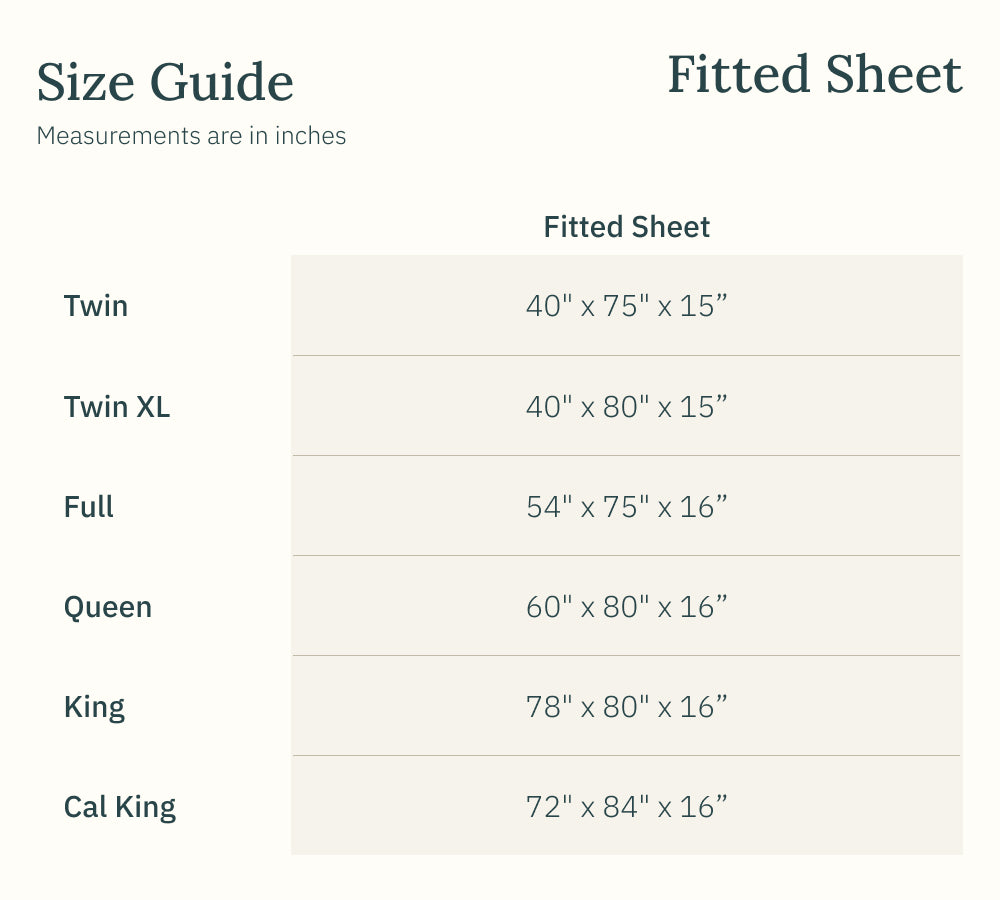Select the Queen row label
Viewport: 1000px width, 900px height.
[108, 607]
